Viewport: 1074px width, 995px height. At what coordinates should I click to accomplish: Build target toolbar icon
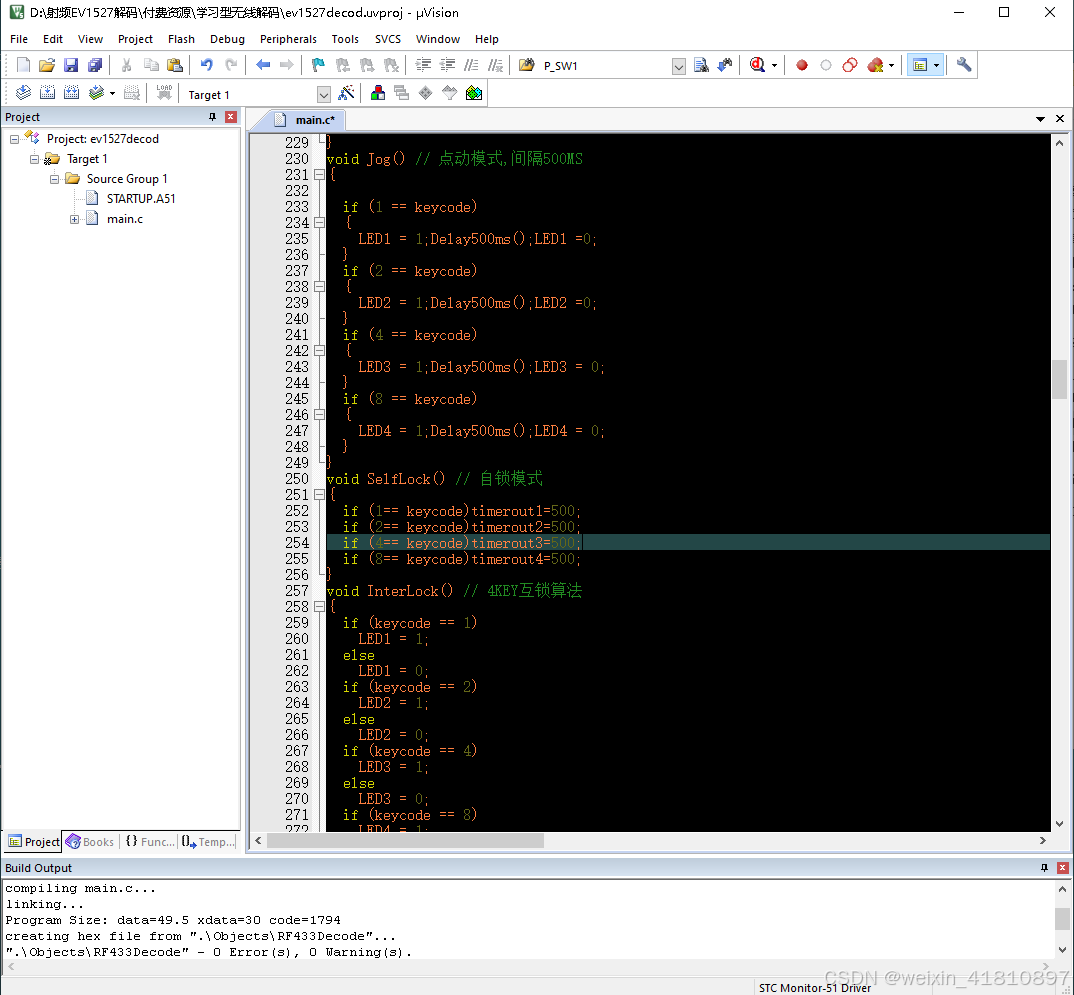[47, 93]
